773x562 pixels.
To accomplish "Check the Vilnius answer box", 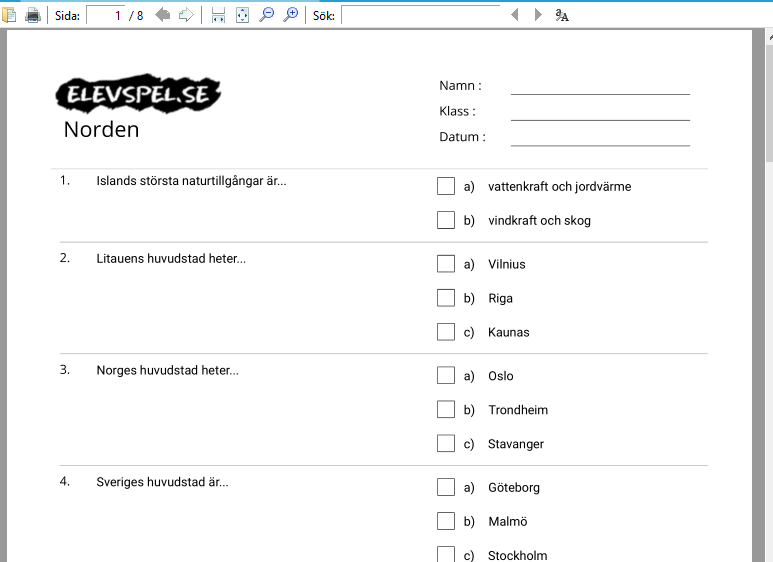I will click(x=446, y=264).
